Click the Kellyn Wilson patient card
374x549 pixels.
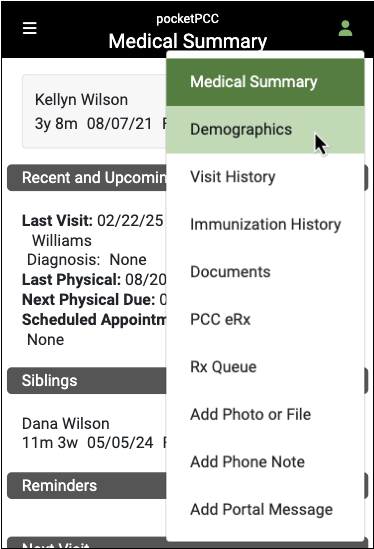pyautogui.click(x=94, y=111)
